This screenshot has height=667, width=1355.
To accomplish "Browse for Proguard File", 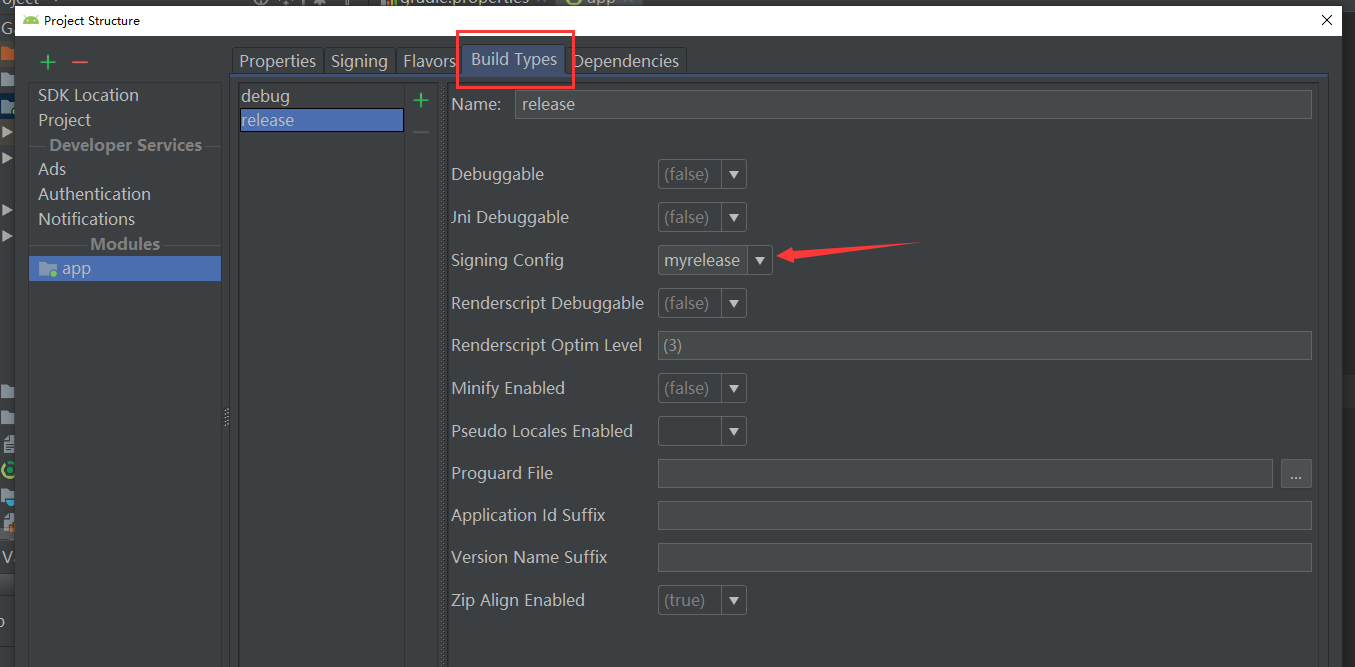I will 1296,474.
